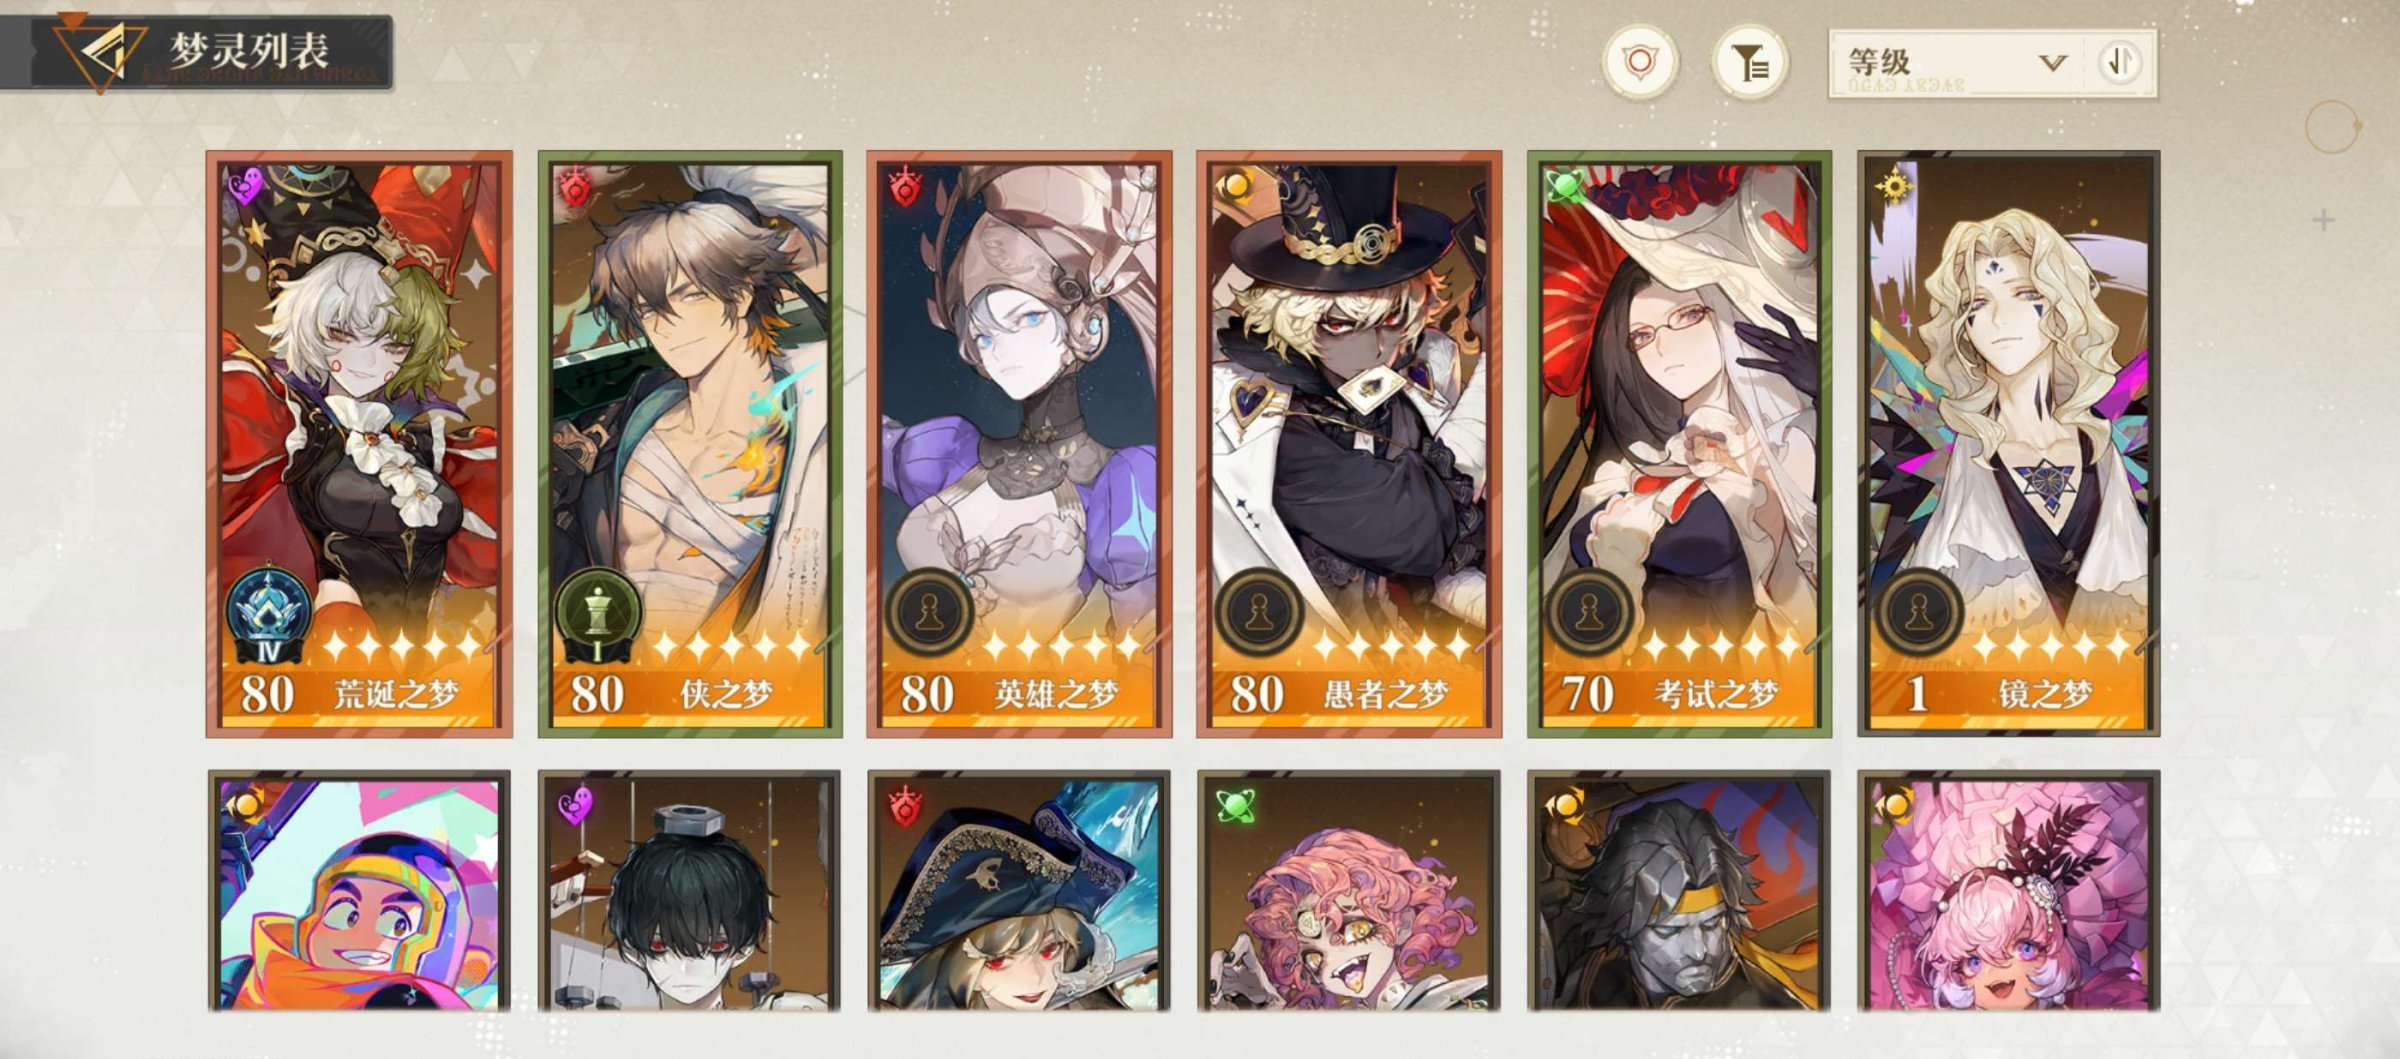Screen dimensions: 2400x1059
Task: Open the pink-haired character card with green planet icon
Action: [1349, 890]
